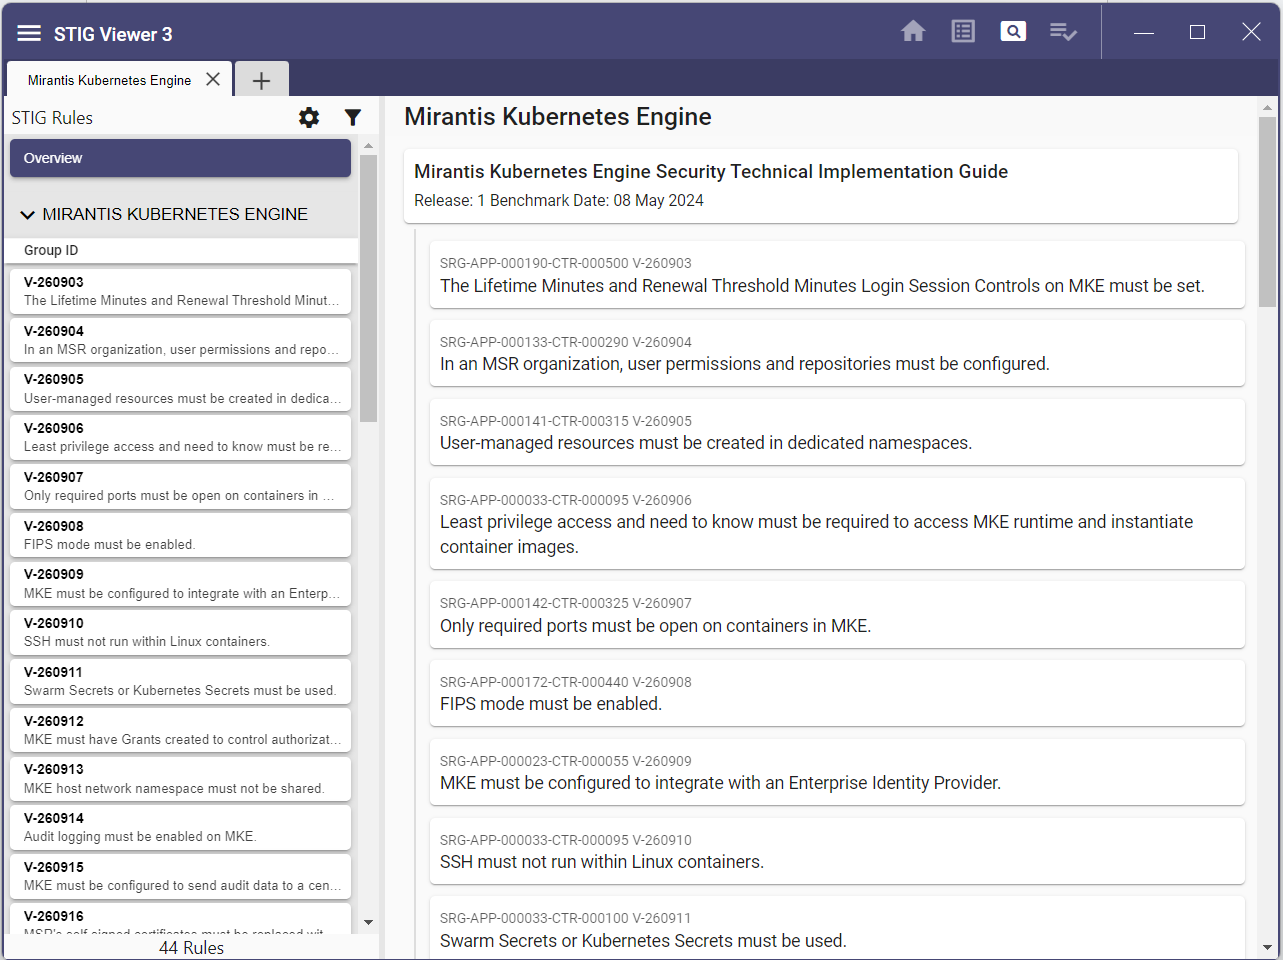Open the STIG library icon
1283x960 pixels.
[x=962, y=31]
